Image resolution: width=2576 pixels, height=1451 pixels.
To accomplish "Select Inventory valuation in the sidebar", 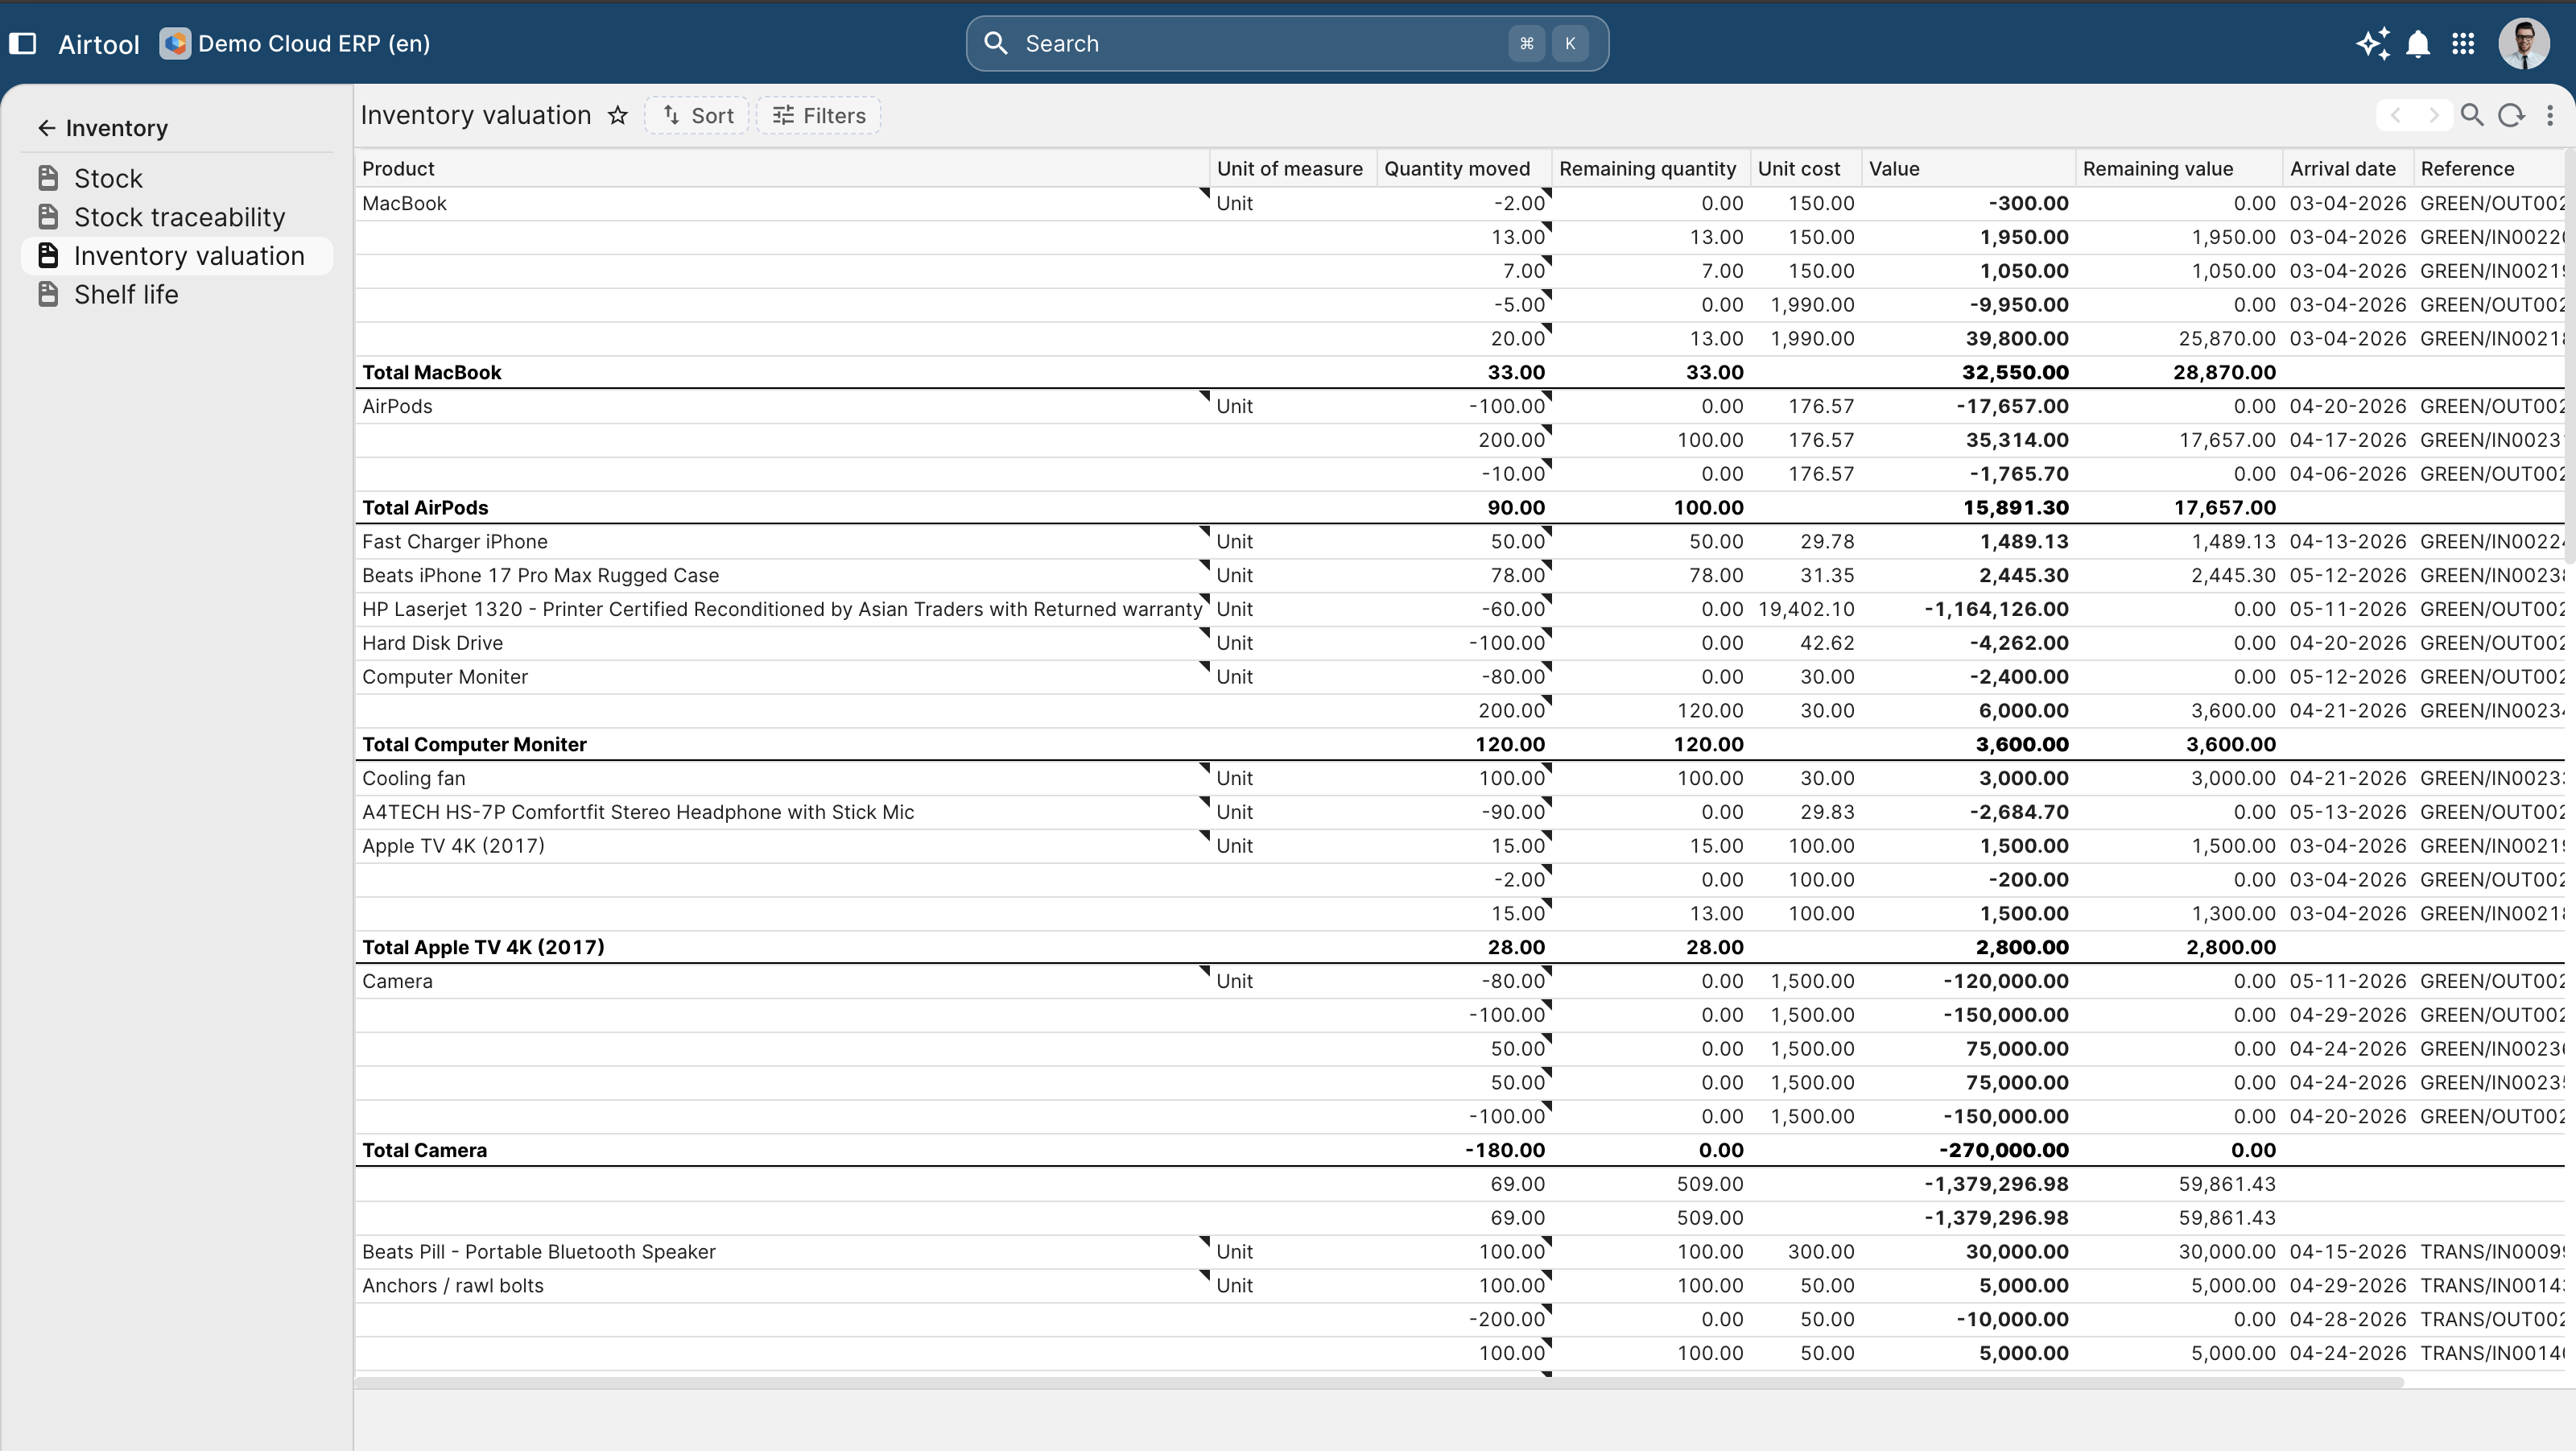I will pos(177,256).
